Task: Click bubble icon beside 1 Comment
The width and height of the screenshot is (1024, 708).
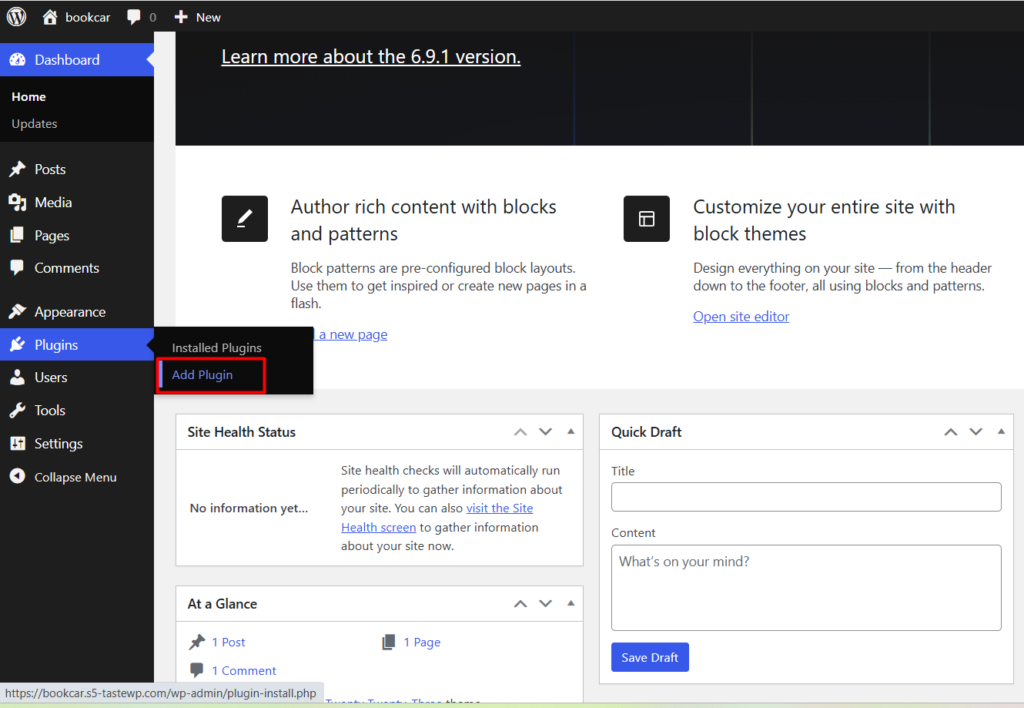Action: 197,670
